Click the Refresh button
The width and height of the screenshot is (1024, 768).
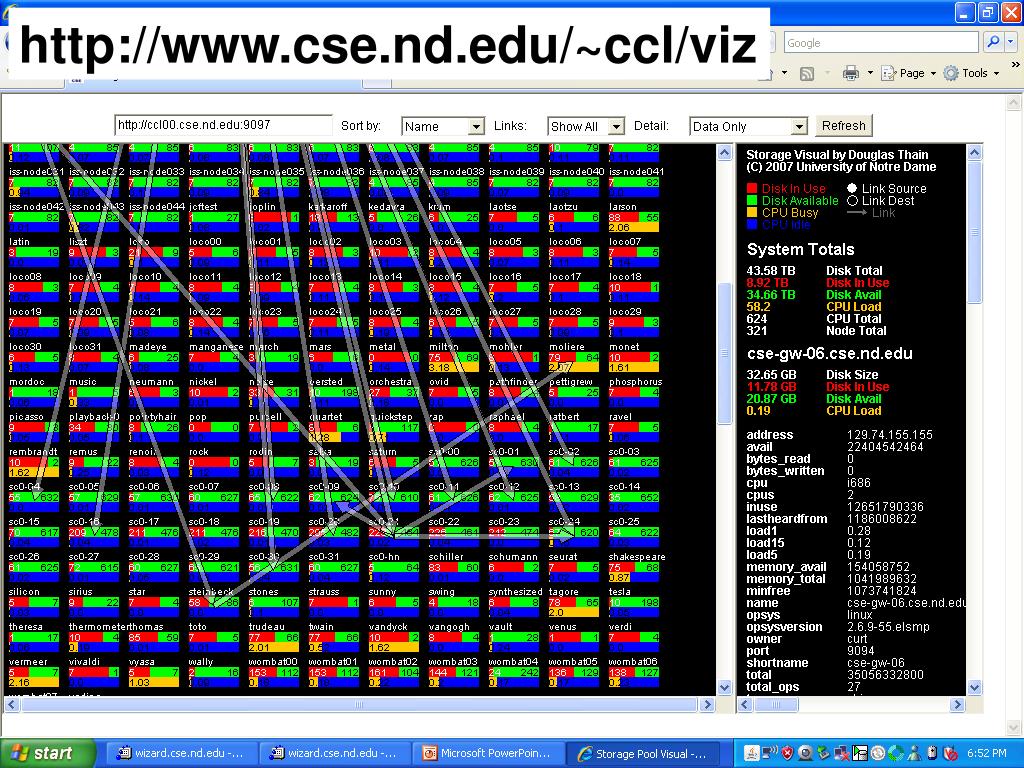point(843,125)
